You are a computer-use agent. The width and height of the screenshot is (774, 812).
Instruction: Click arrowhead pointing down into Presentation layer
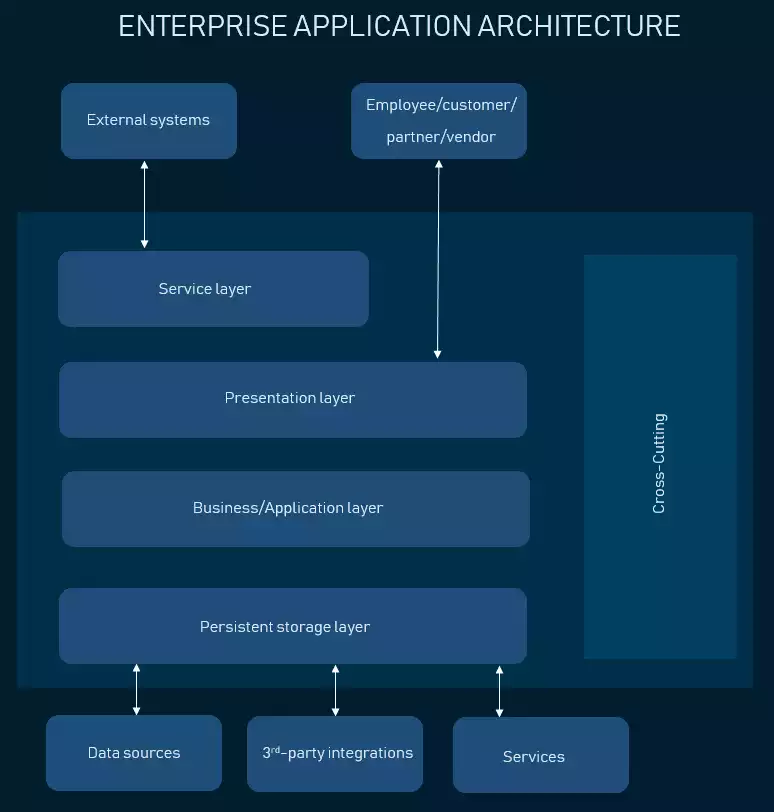click(438, 354)
